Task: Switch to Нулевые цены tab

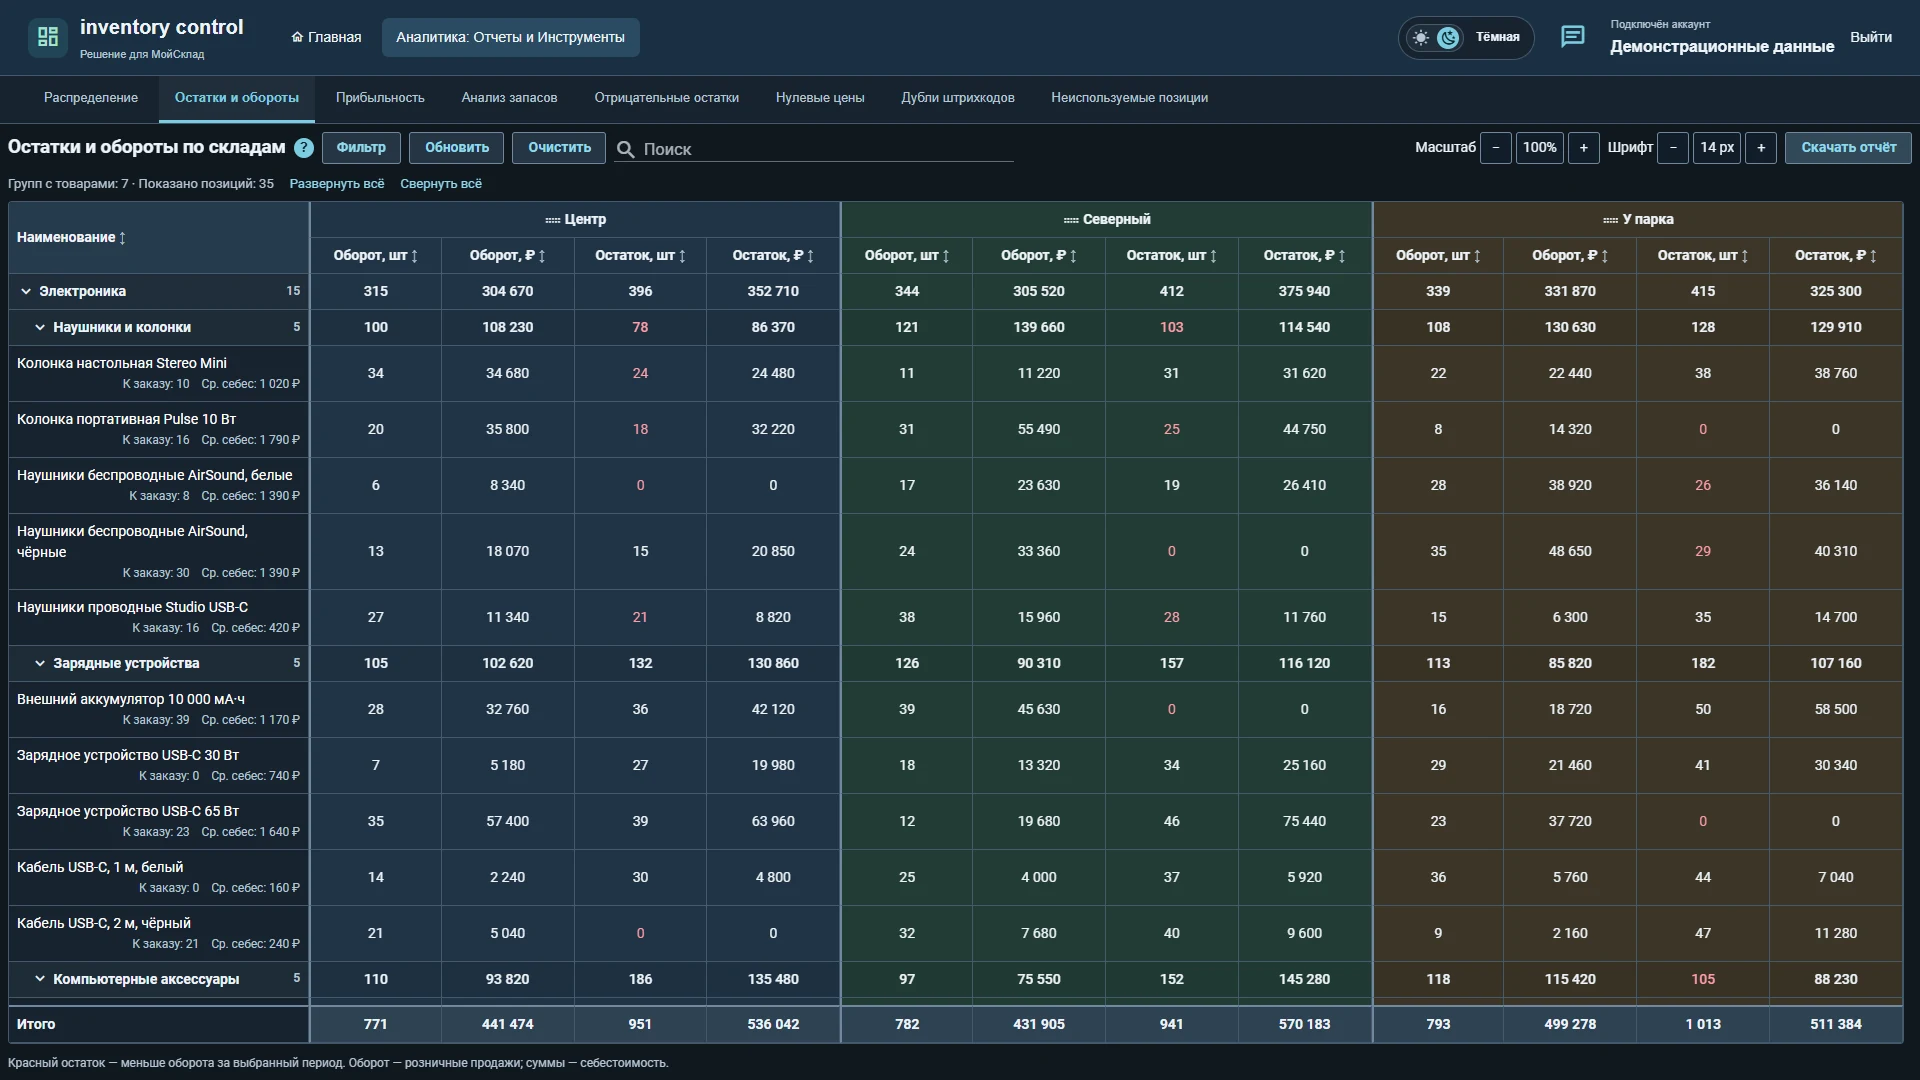Action: [x=820, y=98]
